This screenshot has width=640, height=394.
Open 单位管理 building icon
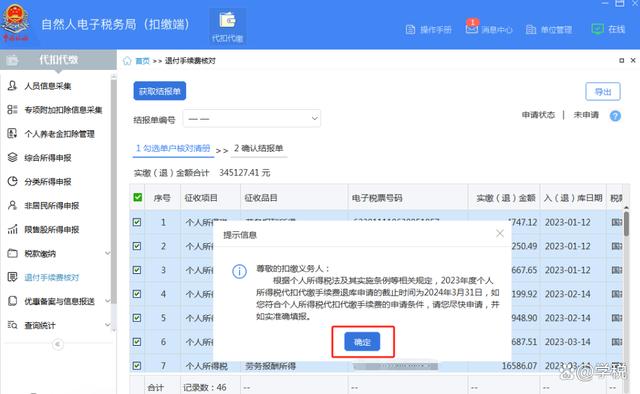pyautogui.click(x=531, y=29)
